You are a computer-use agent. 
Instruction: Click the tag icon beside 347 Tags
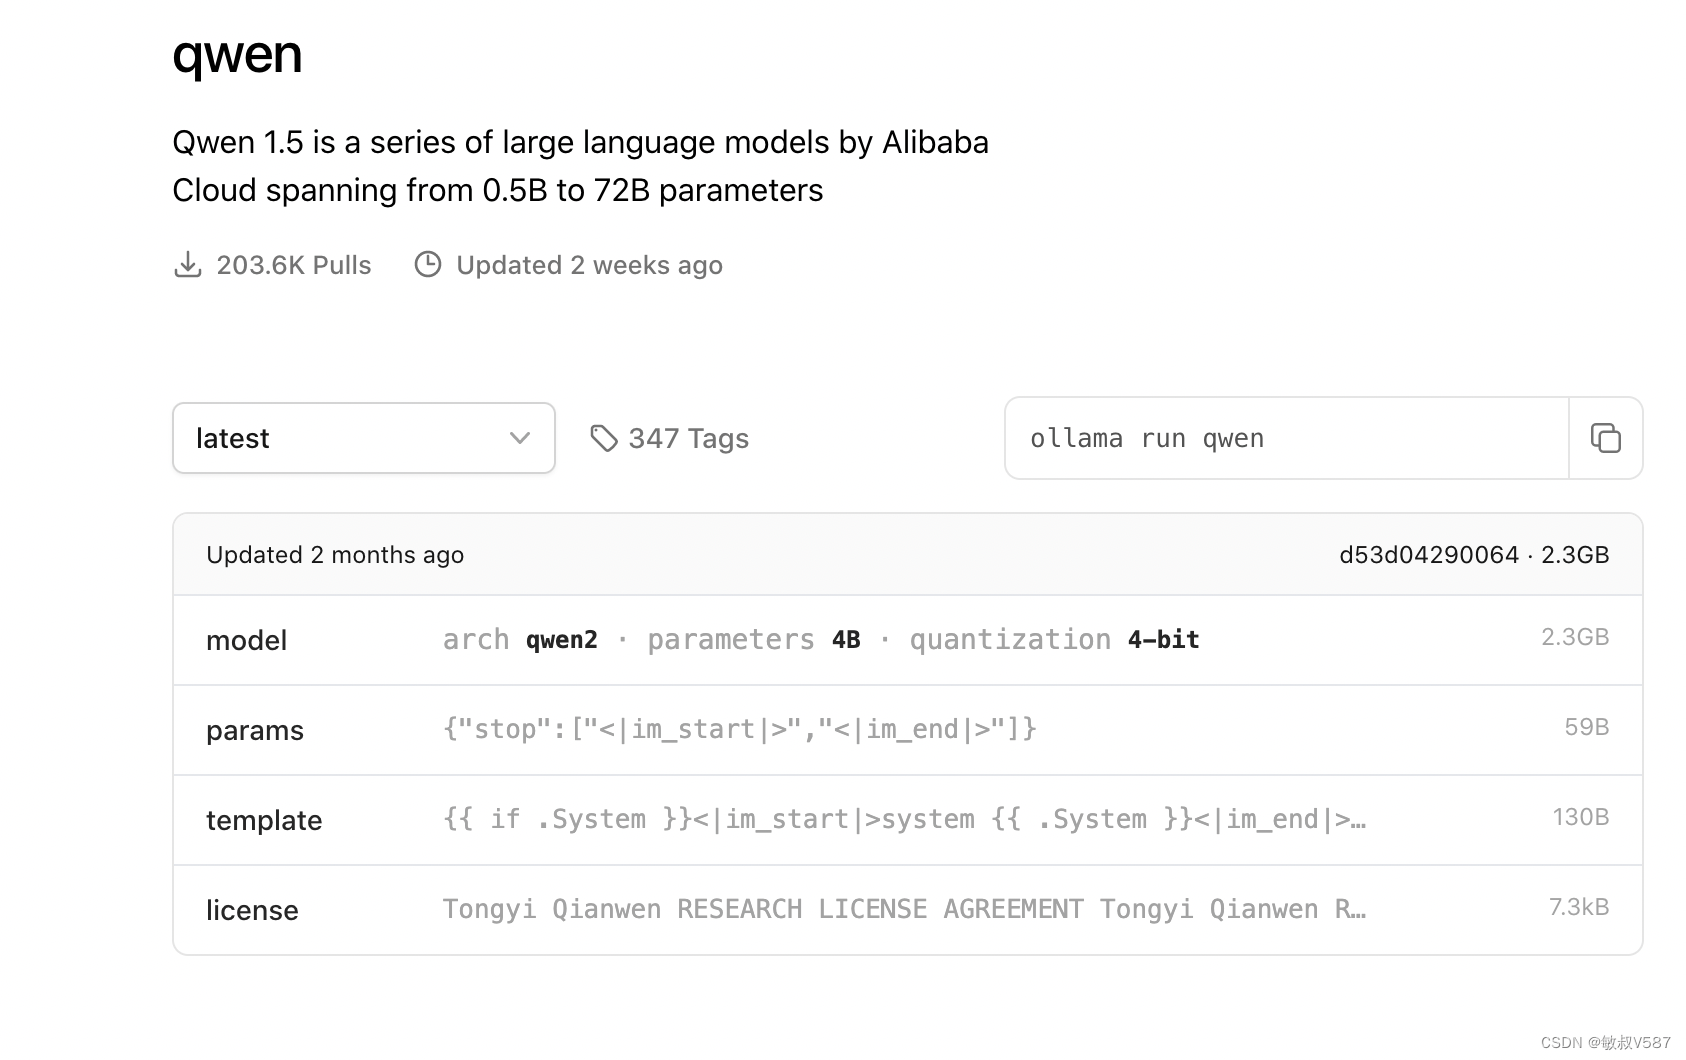point(604,438)
